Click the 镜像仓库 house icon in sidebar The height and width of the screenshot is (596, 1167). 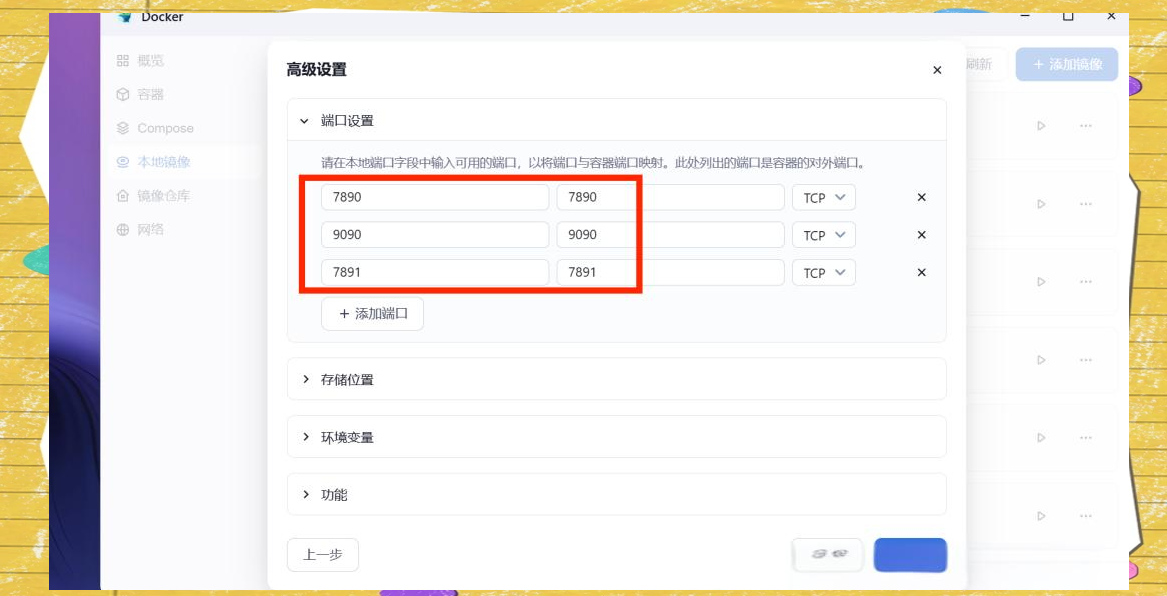(123, 196)
